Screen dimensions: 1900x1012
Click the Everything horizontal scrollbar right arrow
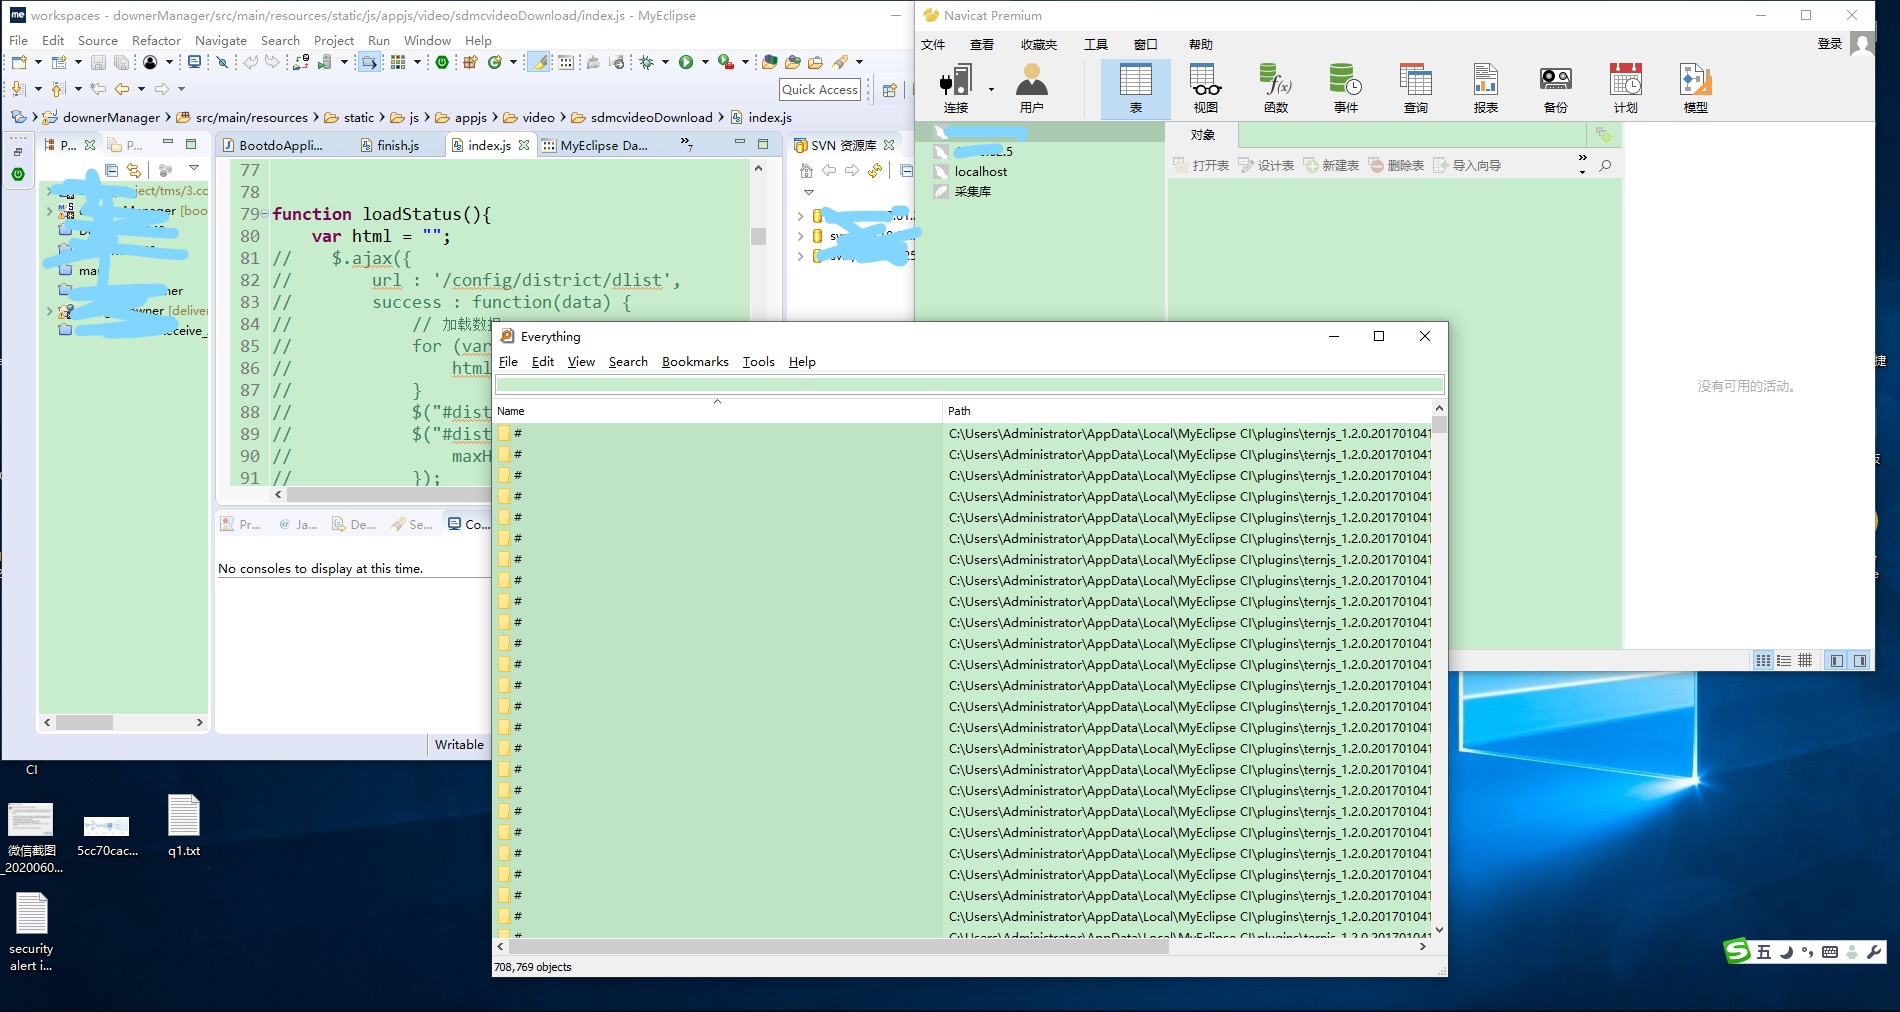coord(1423,946)
